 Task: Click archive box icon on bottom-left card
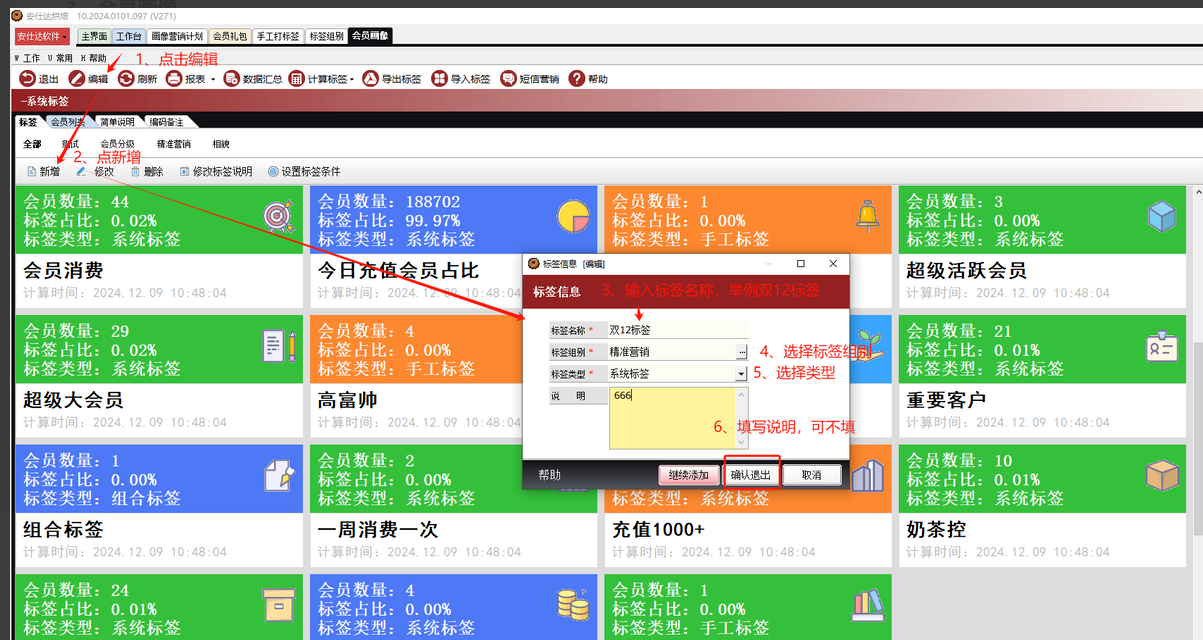pos(279,603)
